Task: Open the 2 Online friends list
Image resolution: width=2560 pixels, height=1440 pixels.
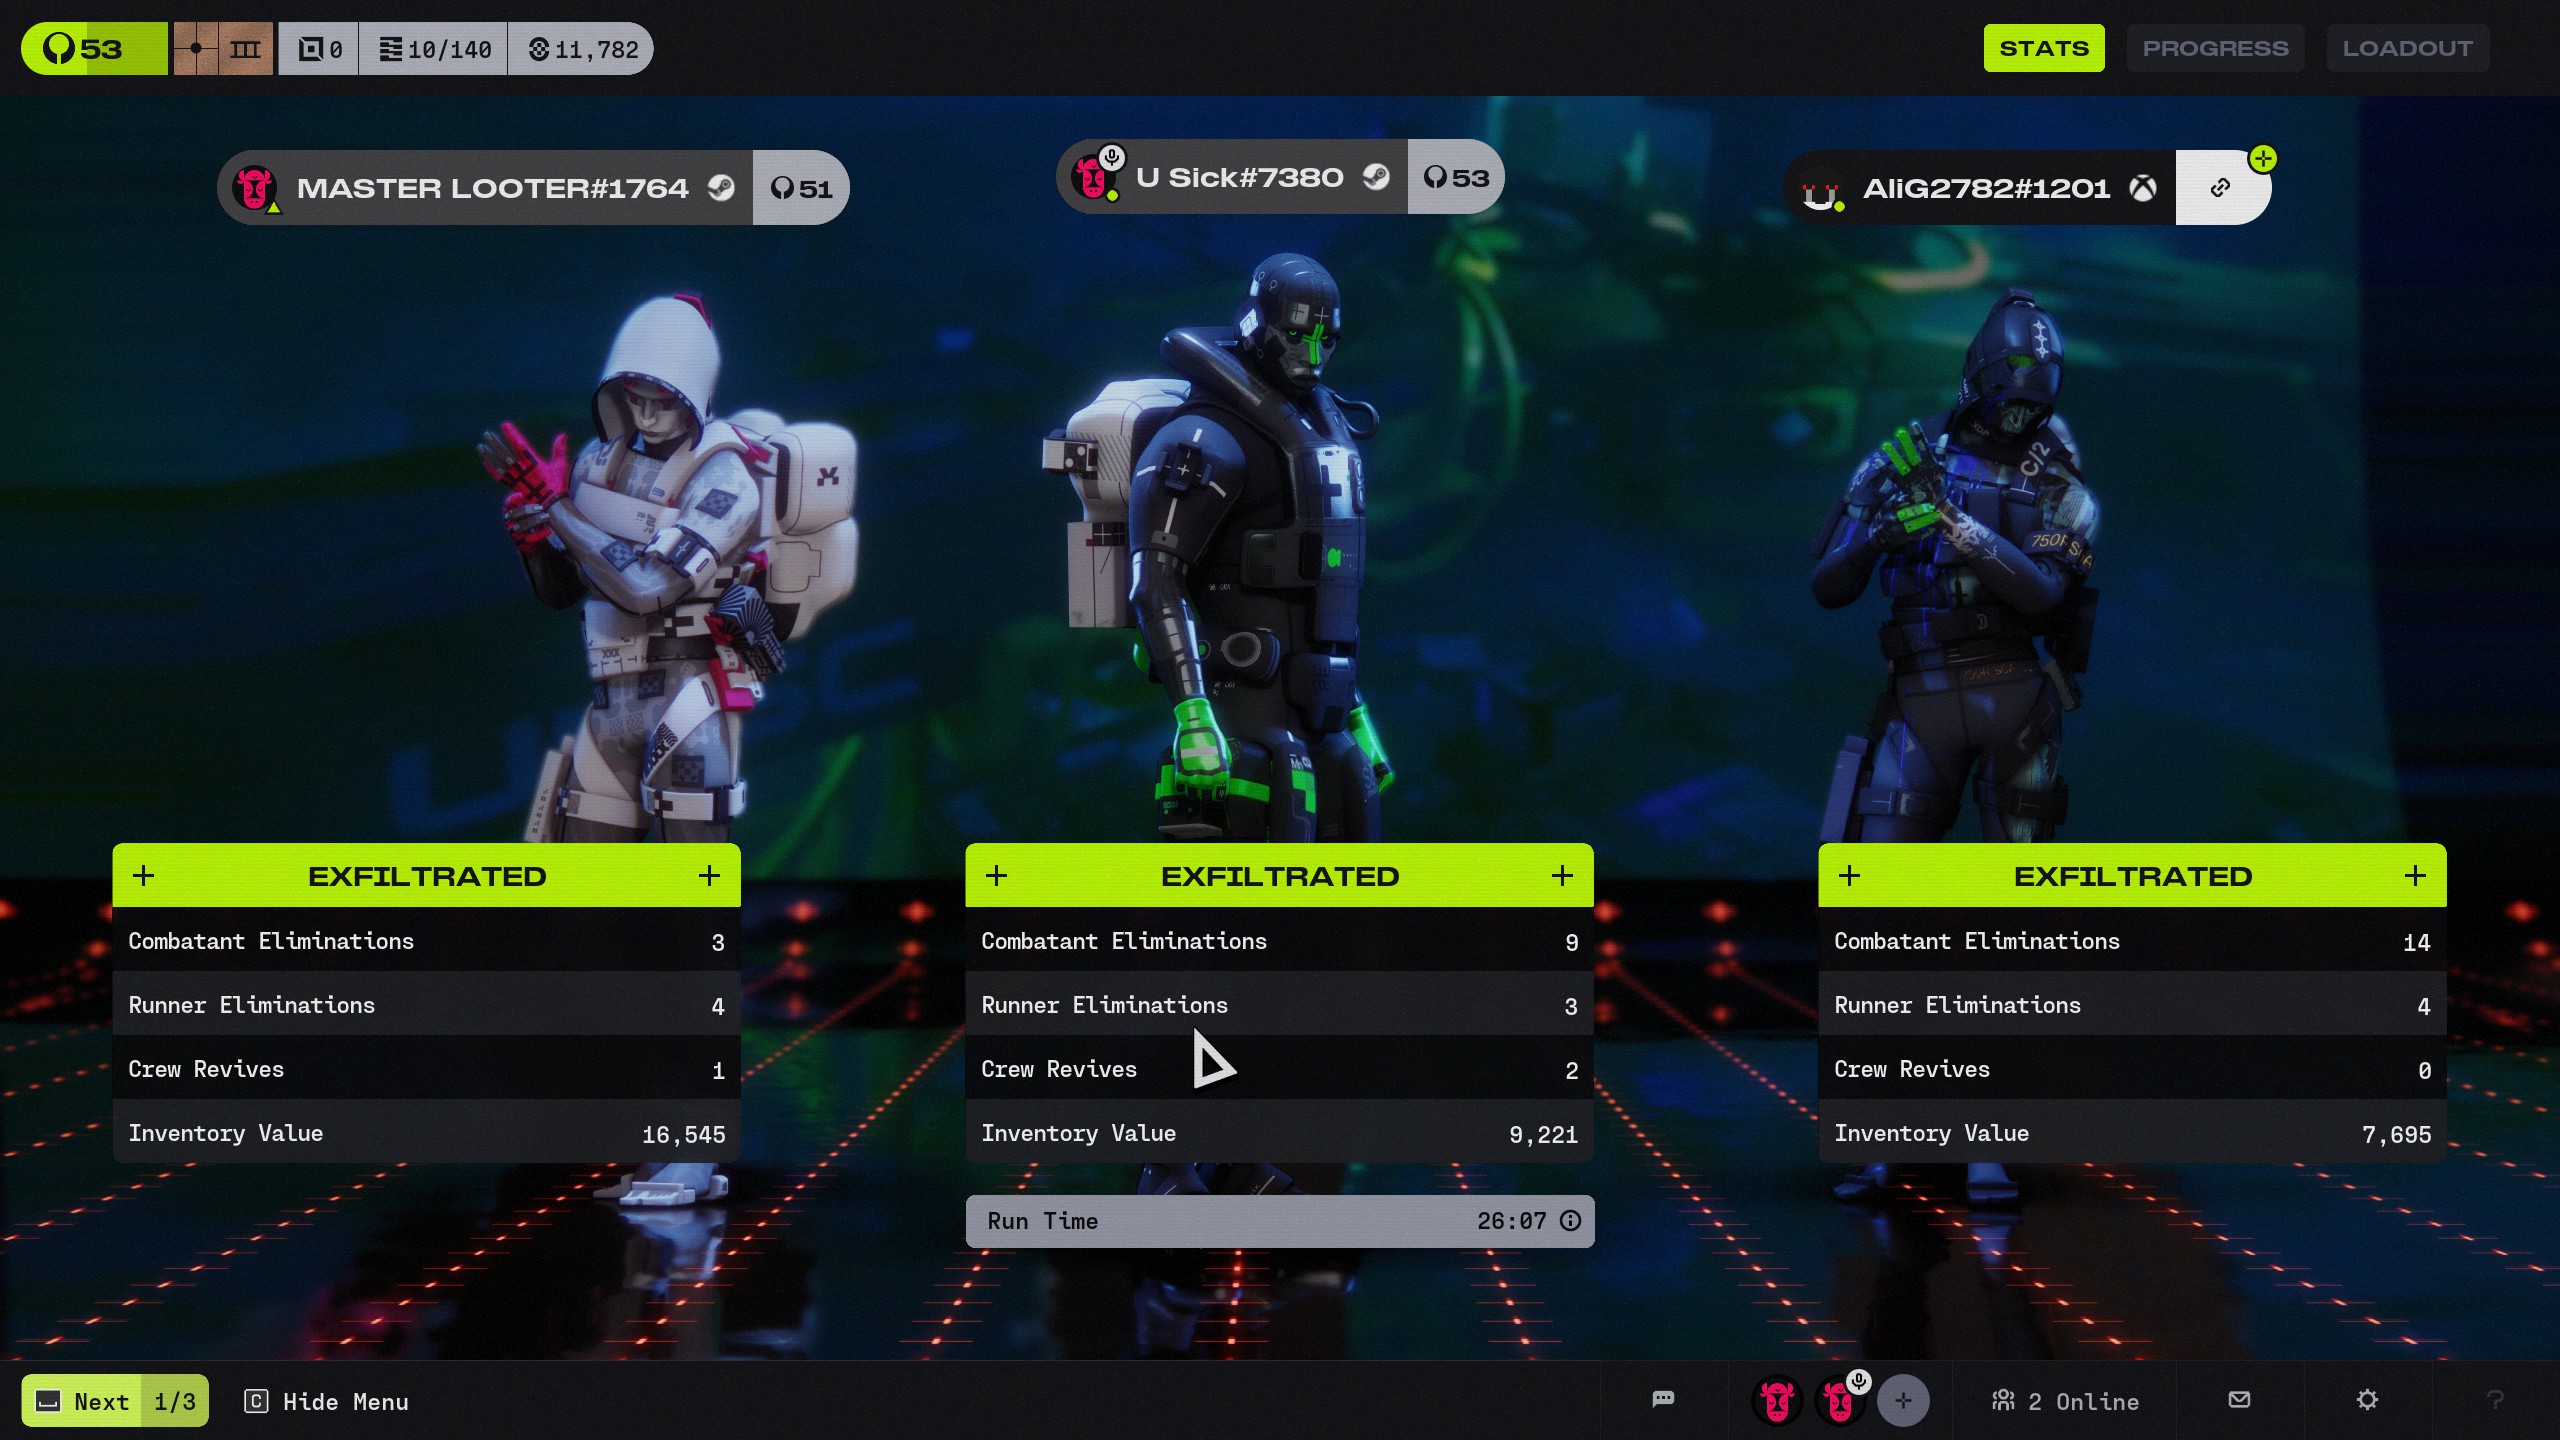Action: coord(2065,1401)
